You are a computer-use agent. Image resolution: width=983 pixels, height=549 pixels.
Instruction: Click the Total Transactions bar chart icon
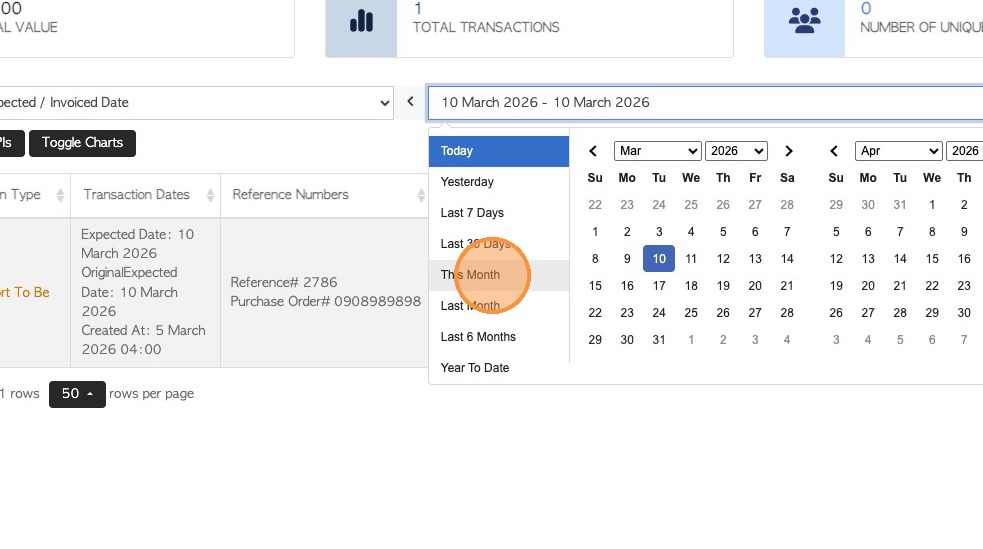361,20
